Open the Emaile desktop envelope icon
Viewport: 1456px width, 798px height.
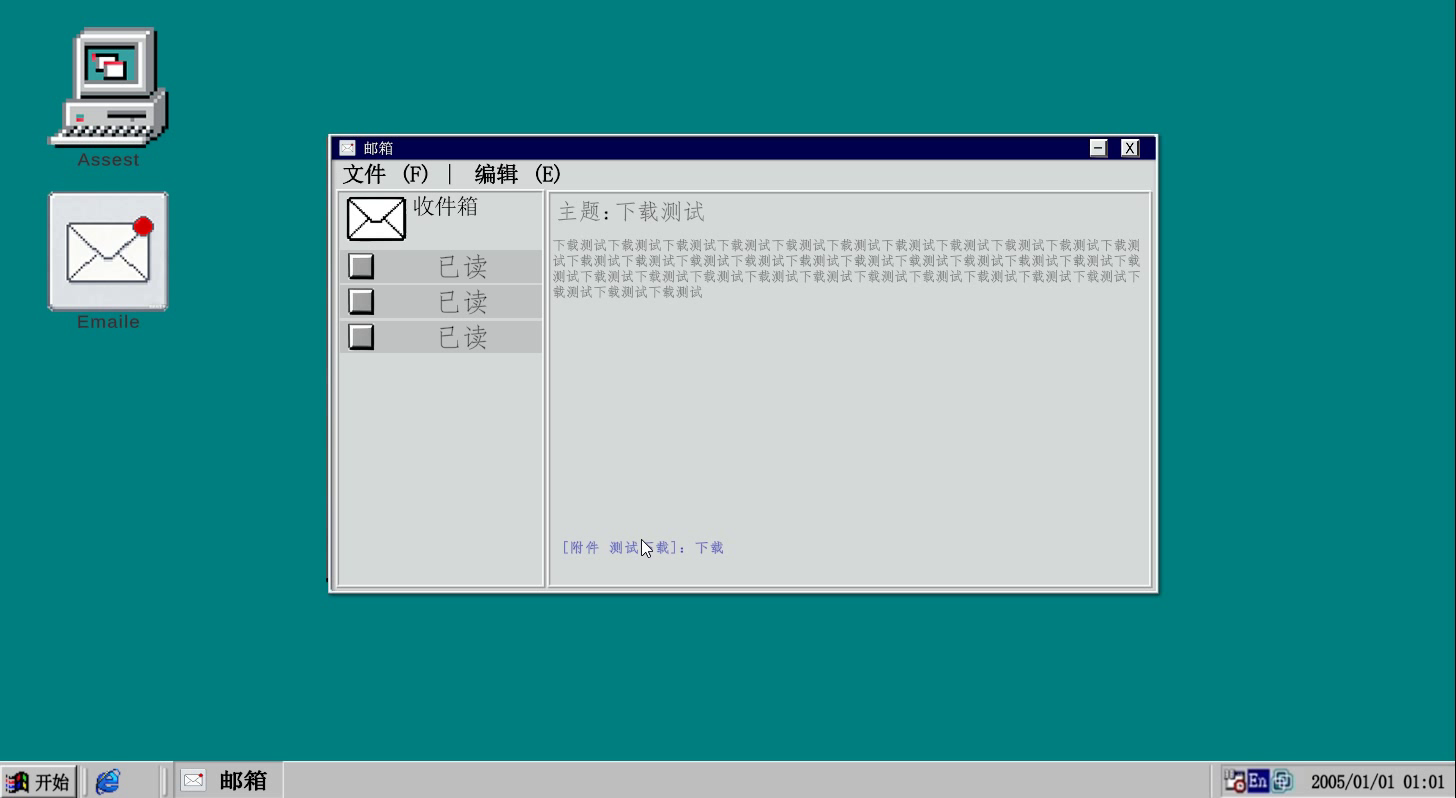point(108,252)
